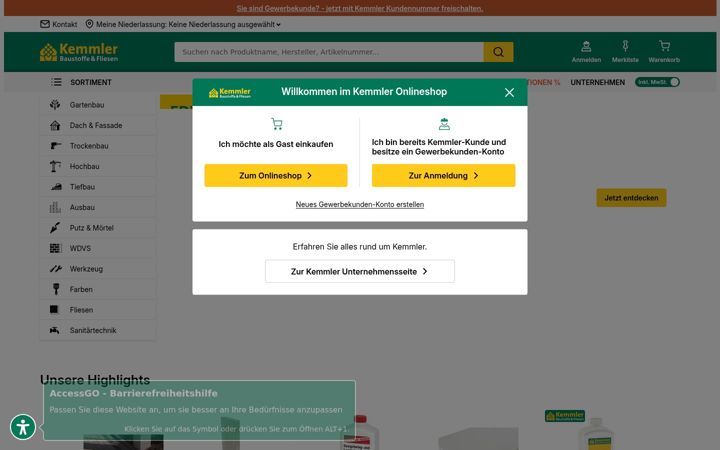Viewport: 720px width, 450px height.
Task: Click the Jetzt entdecken button
Action: [x=631, y=198]
